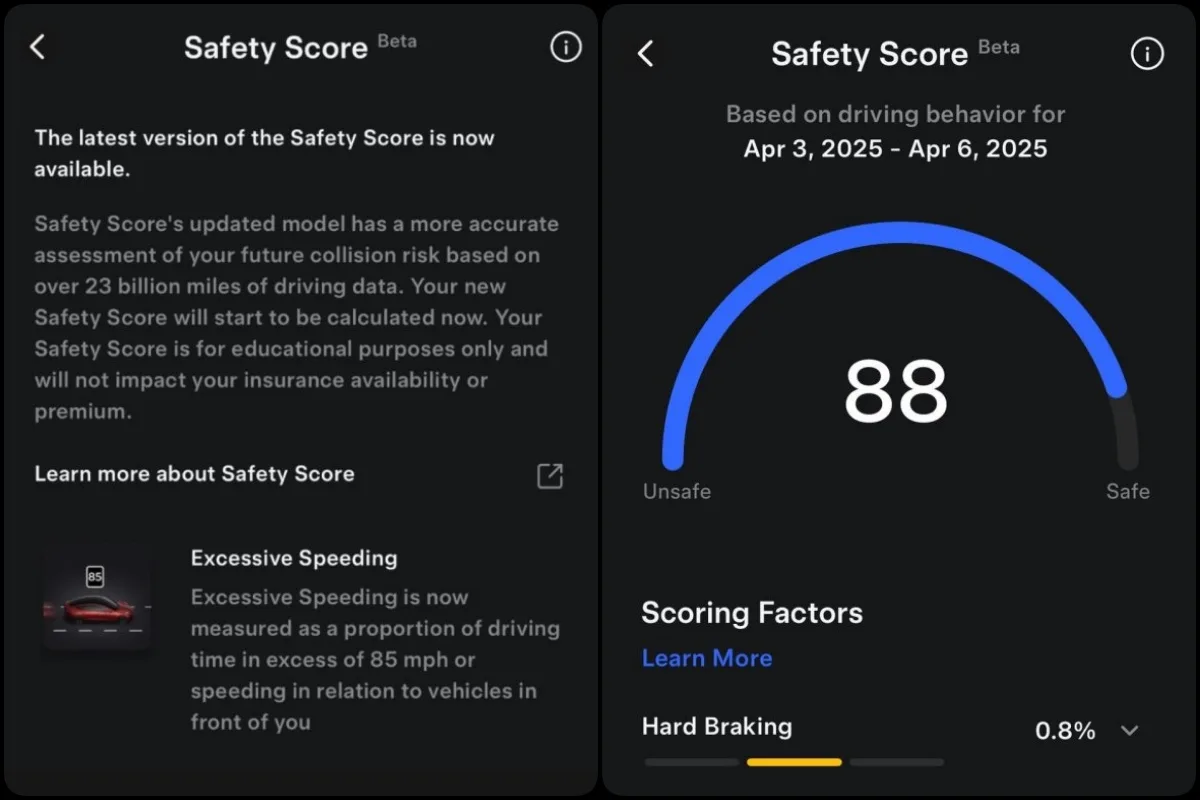Collapse the Hard Braking details chevron

pos(1129,730)
